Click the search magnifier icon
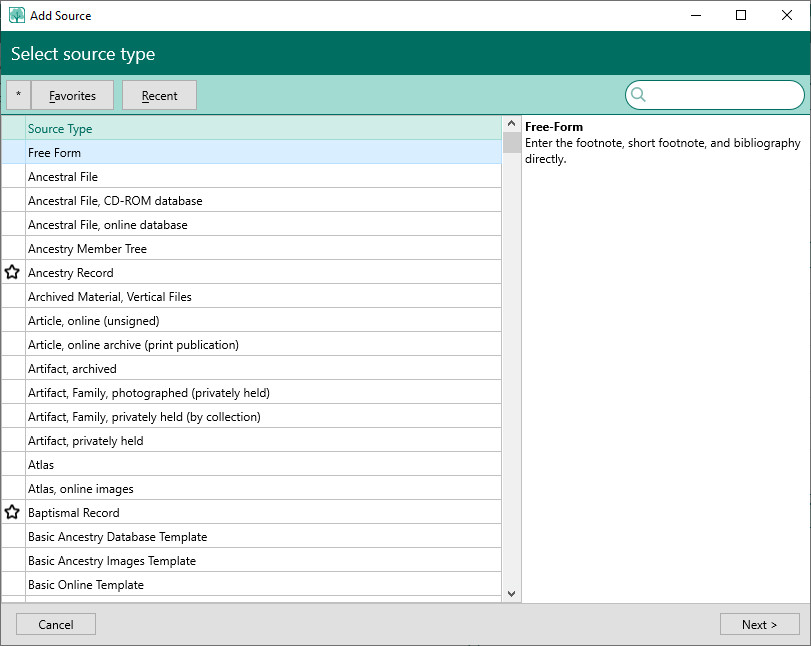The height and width of the screenshot is (646, 811). coord(639,95)
